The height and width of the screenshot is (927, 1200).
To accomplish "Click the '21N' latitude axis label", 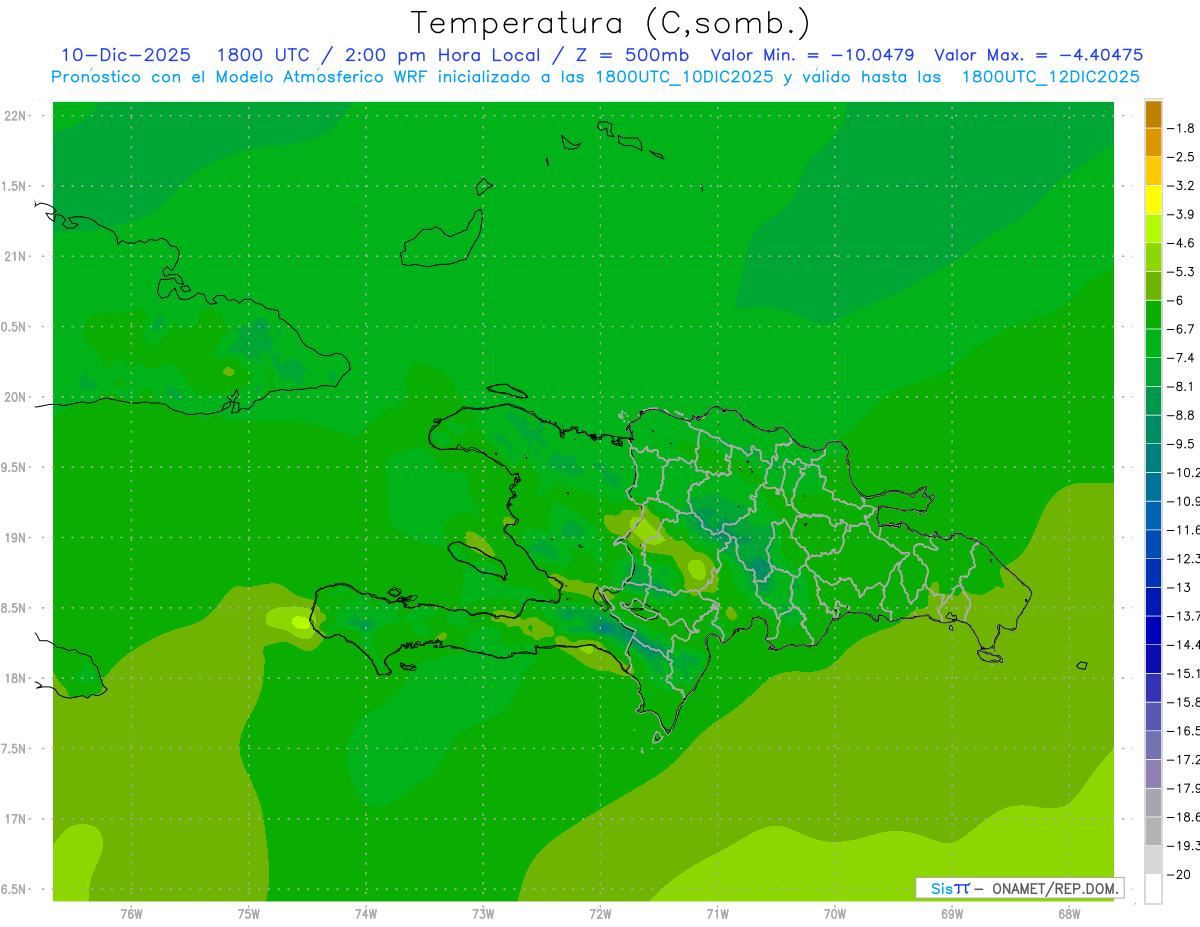I will pos(16,257).
